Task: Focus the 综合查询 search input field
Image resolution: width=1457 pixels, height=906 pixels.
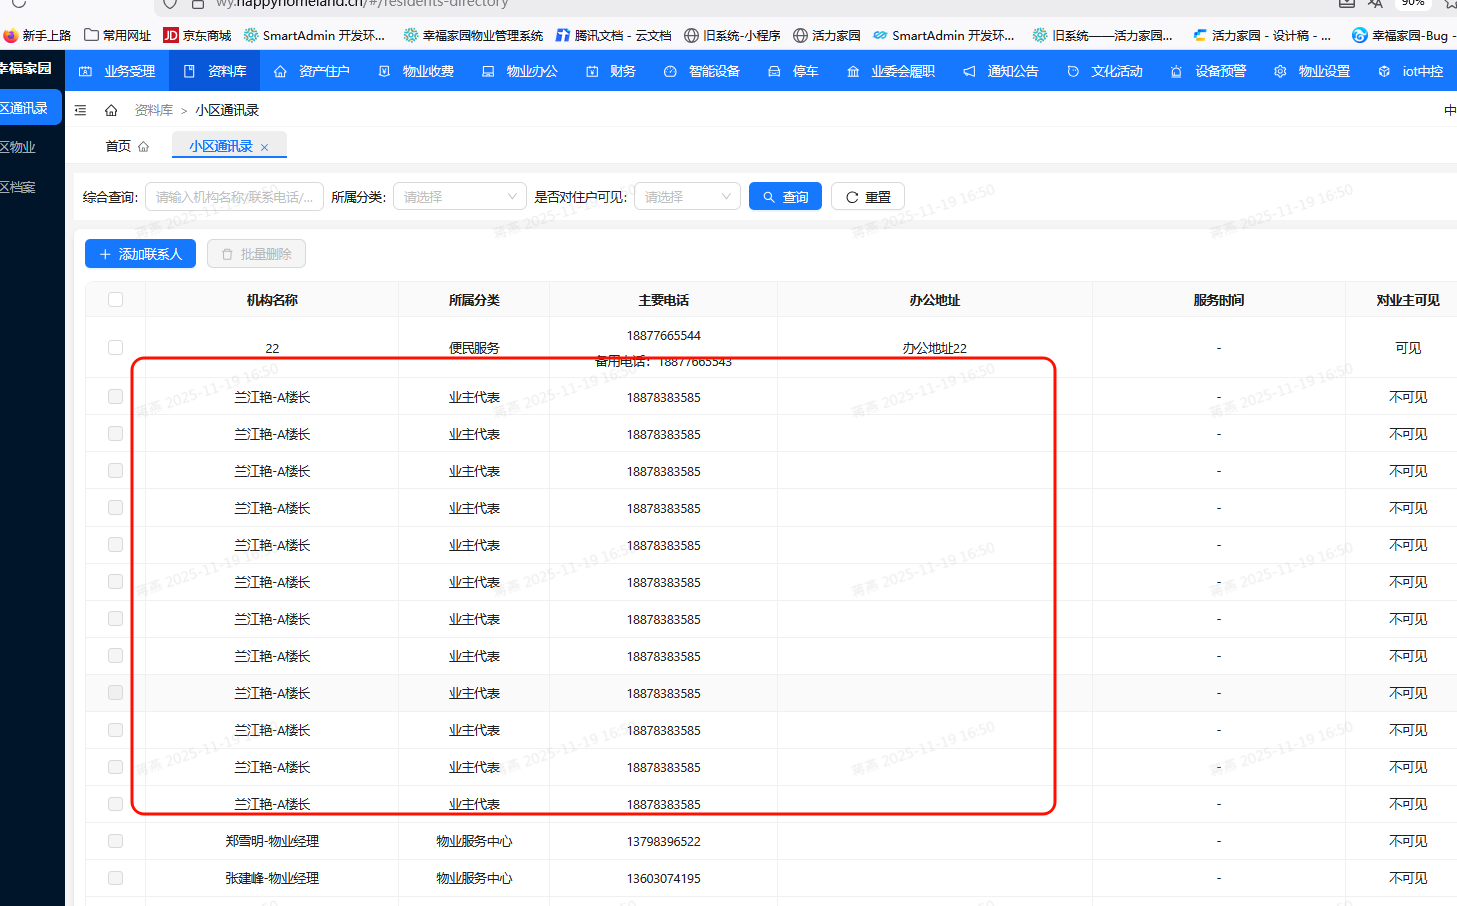Action: (234, 197)
